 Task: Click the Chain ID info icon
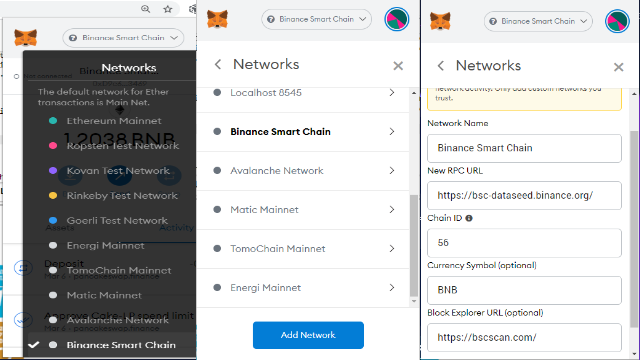[469, 218]
